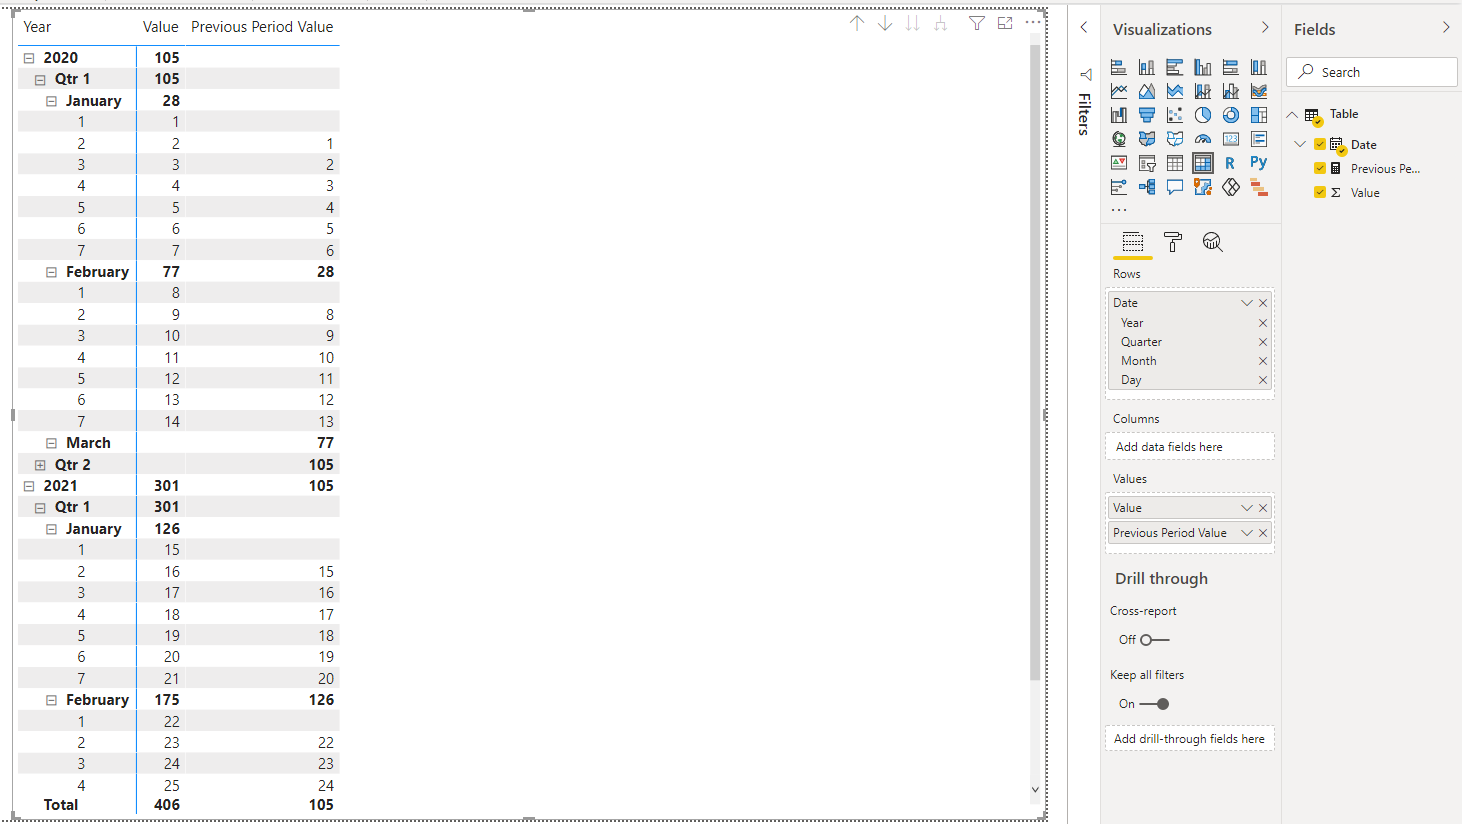1462x824 pixels.
Task: Remove the Value field from Values
Action: point(1263,508)
